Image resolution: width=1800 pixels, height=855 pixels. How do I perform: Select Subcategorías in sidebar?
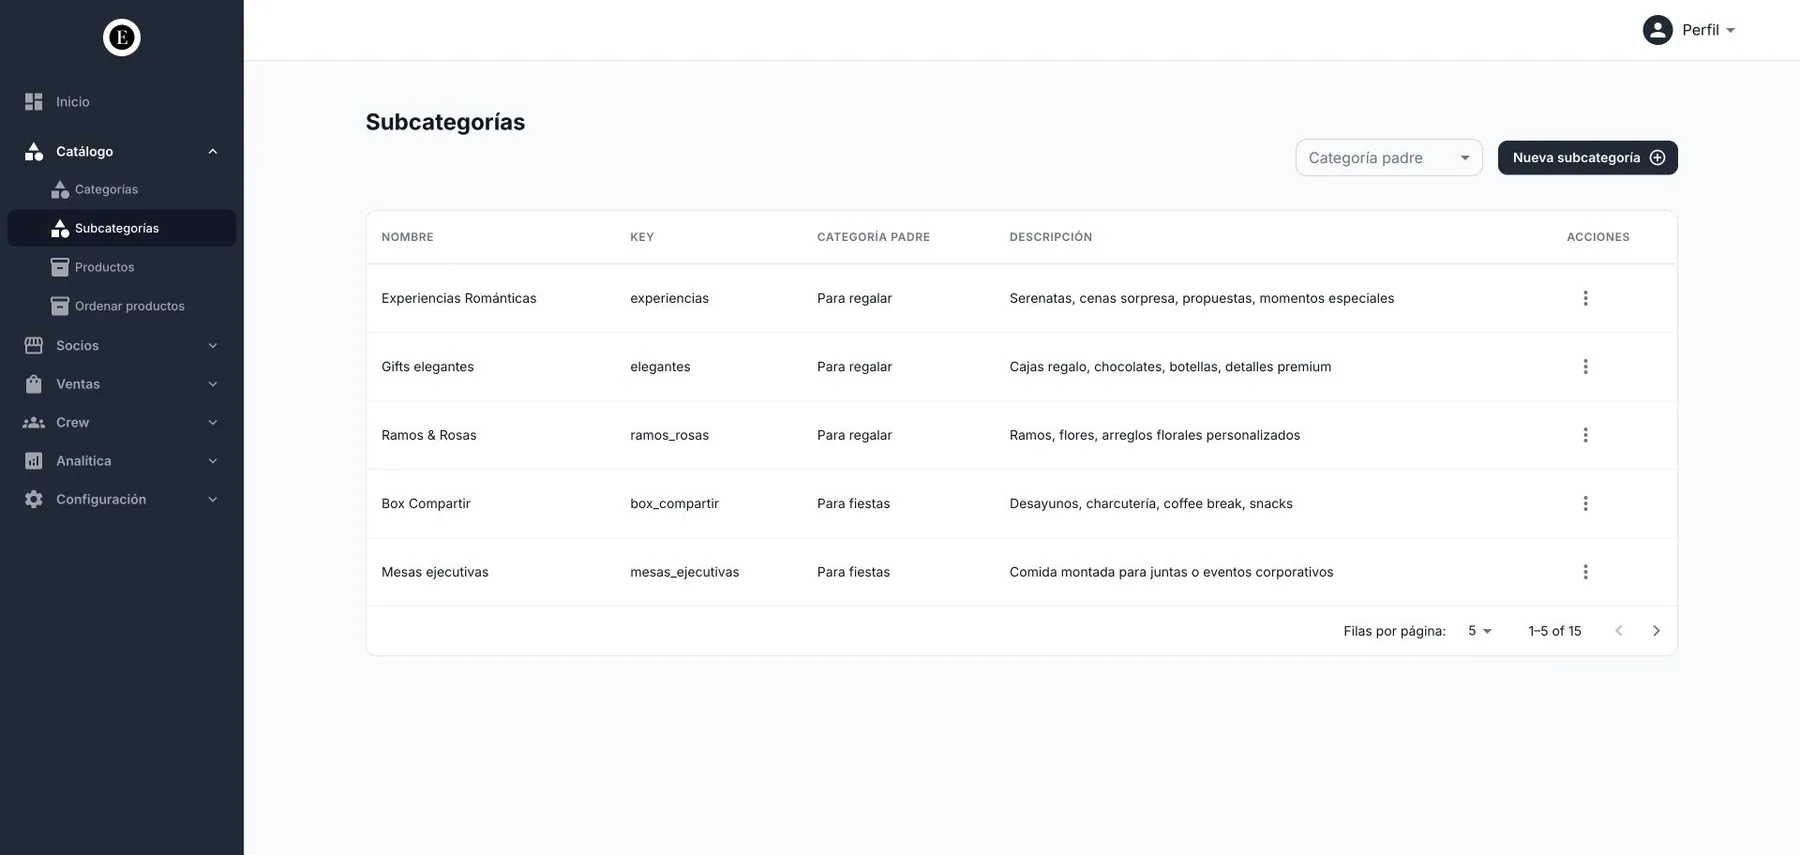click(122, 228)
